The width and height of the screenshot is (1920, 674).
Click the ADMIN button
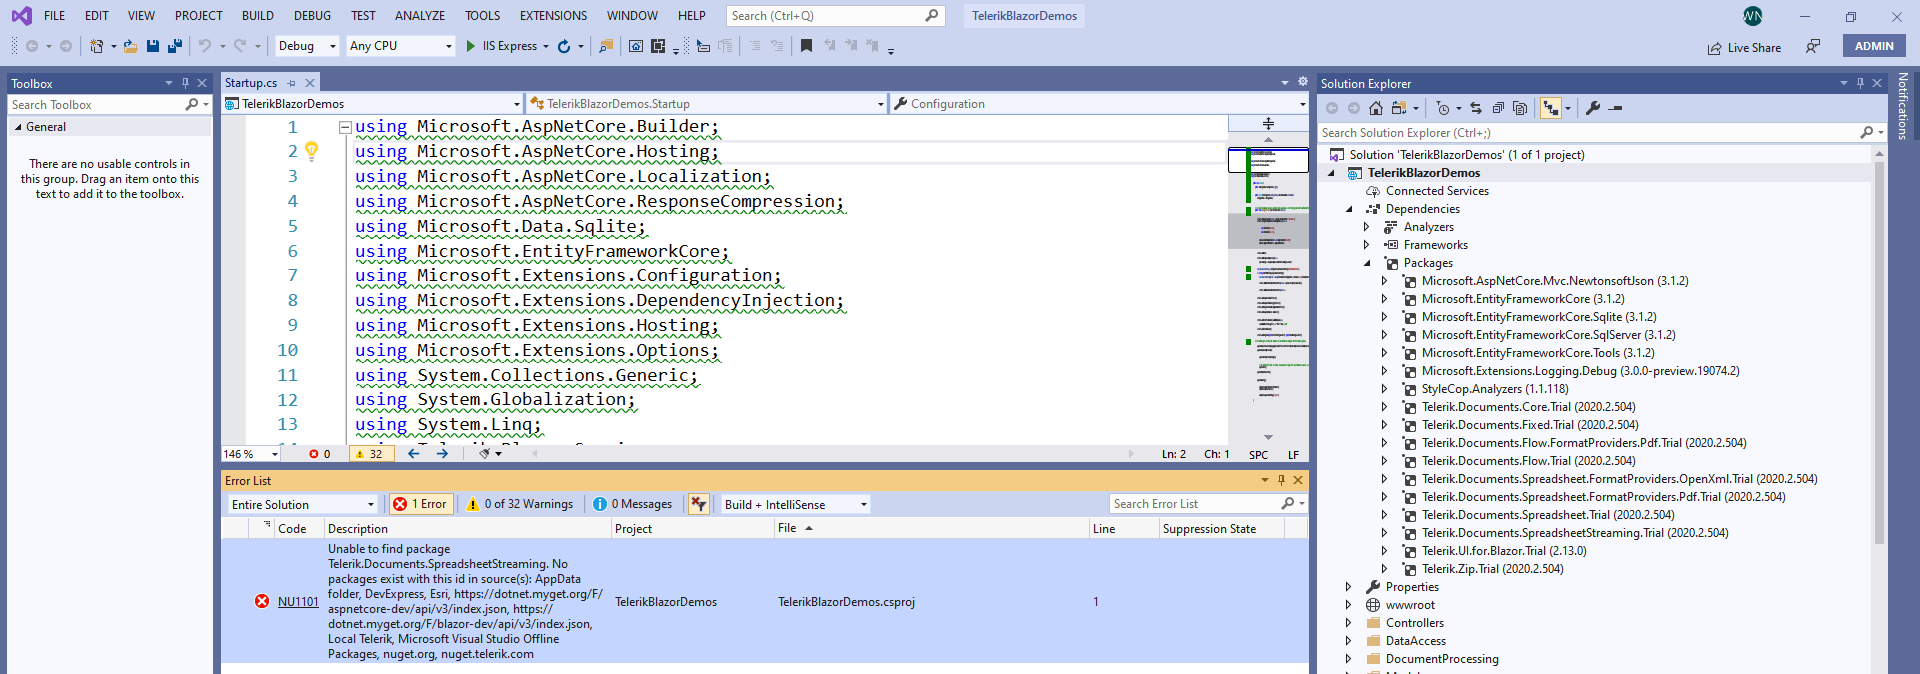1873,46
